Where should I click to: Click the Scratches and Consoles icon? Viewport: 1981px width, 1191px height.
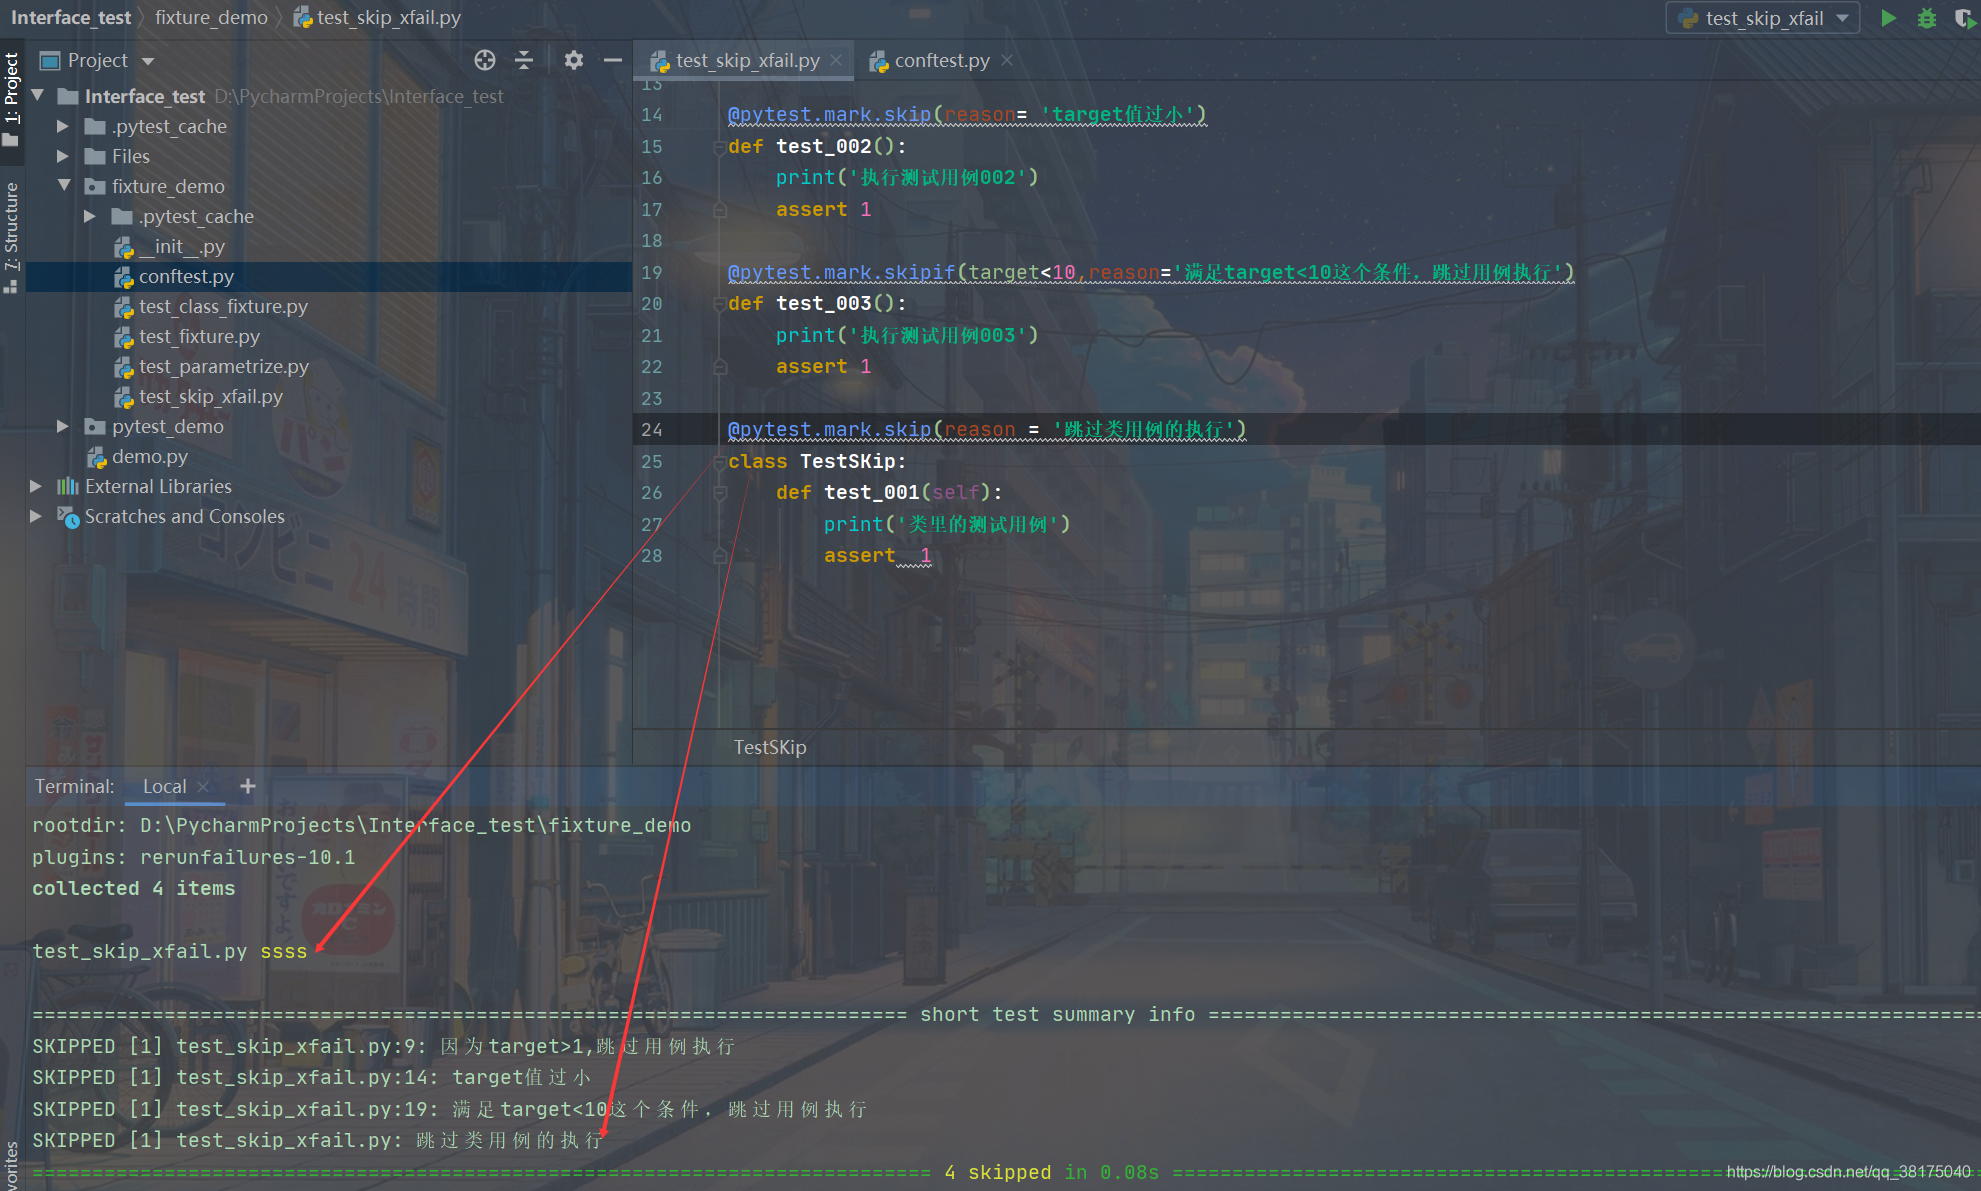pos(68,516)
